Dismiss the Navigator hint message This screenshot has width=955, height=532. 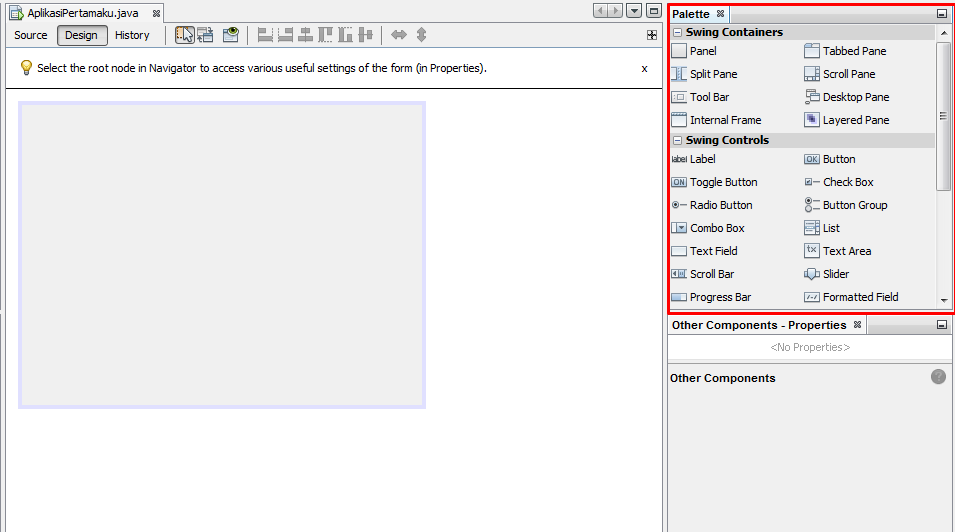[644, 69]
